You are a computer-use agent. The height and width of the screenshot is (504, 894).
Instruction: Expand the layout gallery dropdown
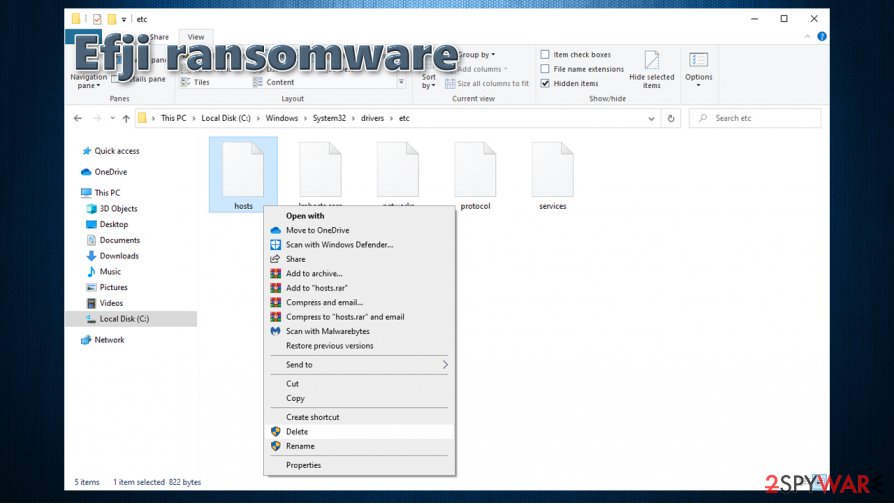click(x=401, y=82)
